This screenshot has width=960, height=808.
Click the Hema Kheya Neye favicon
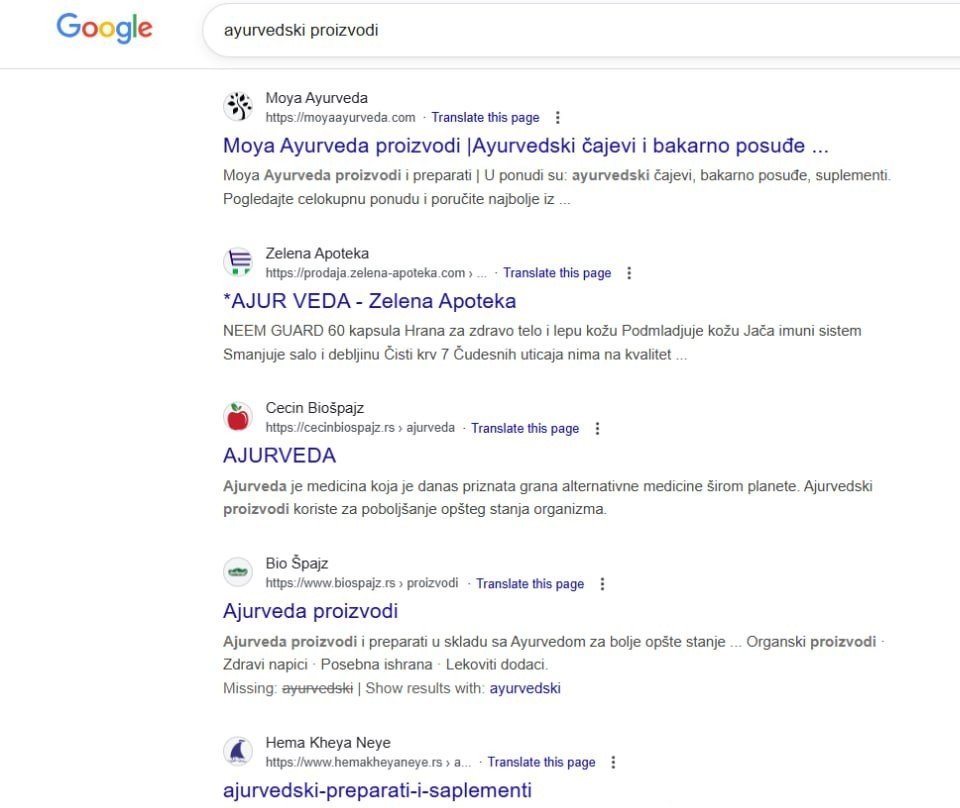click(238, 751)
